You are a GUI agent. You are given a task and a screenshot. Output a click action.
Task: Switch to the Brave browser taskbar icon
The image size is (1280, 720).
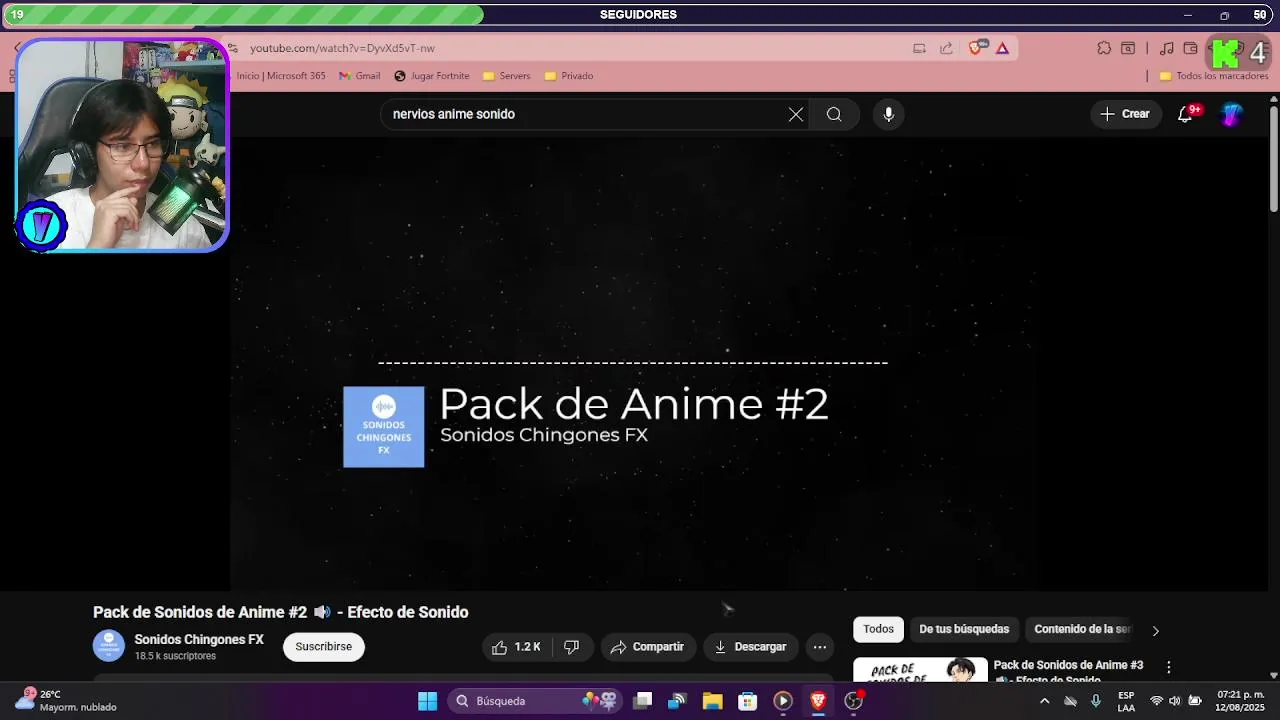tap(818, 701)
